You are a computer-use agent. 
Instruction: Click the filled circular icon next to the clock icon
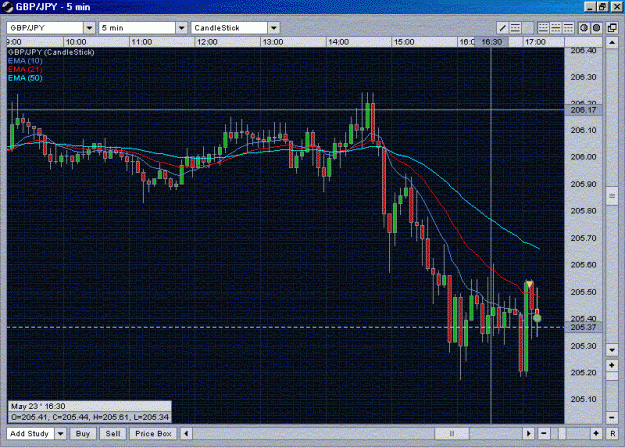[x=597, y=28]
